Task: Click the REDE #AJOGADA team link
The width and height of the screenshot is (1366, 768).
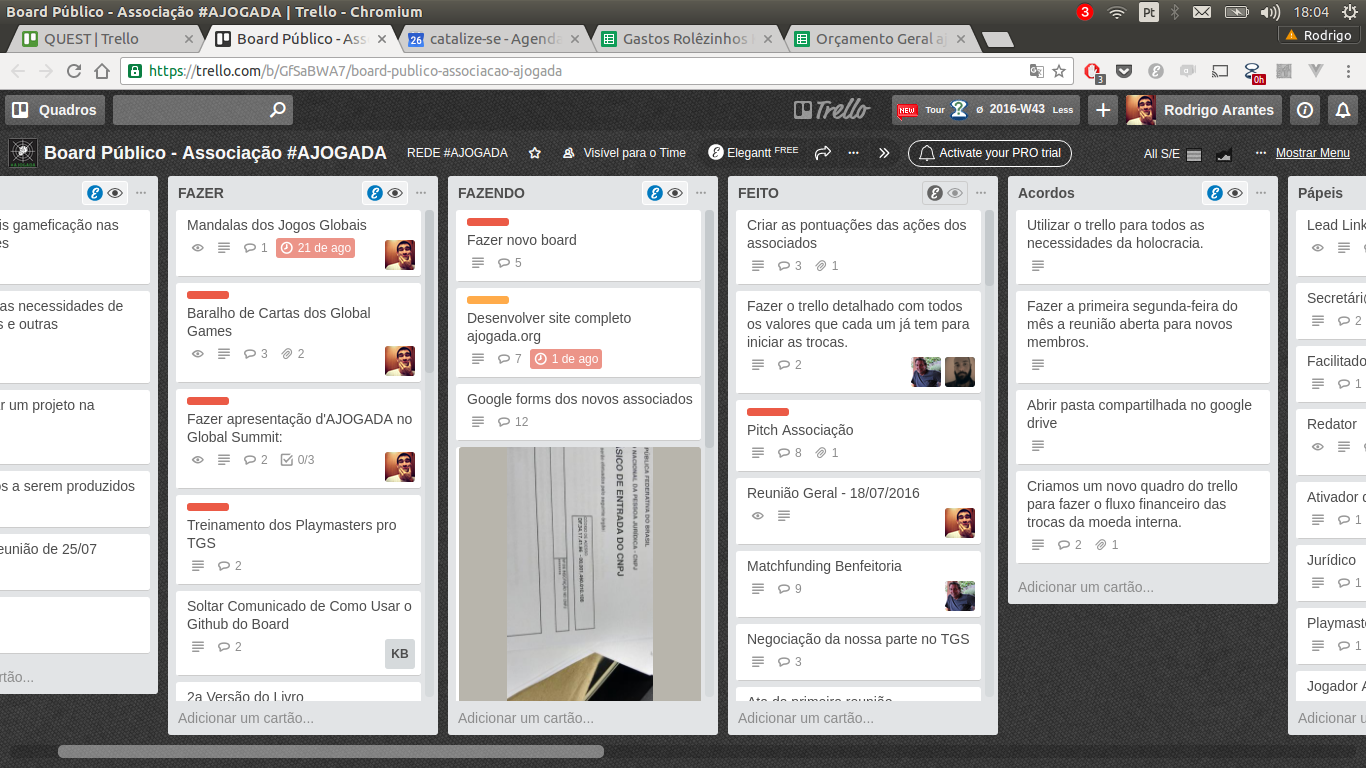Action: (457, 153)
